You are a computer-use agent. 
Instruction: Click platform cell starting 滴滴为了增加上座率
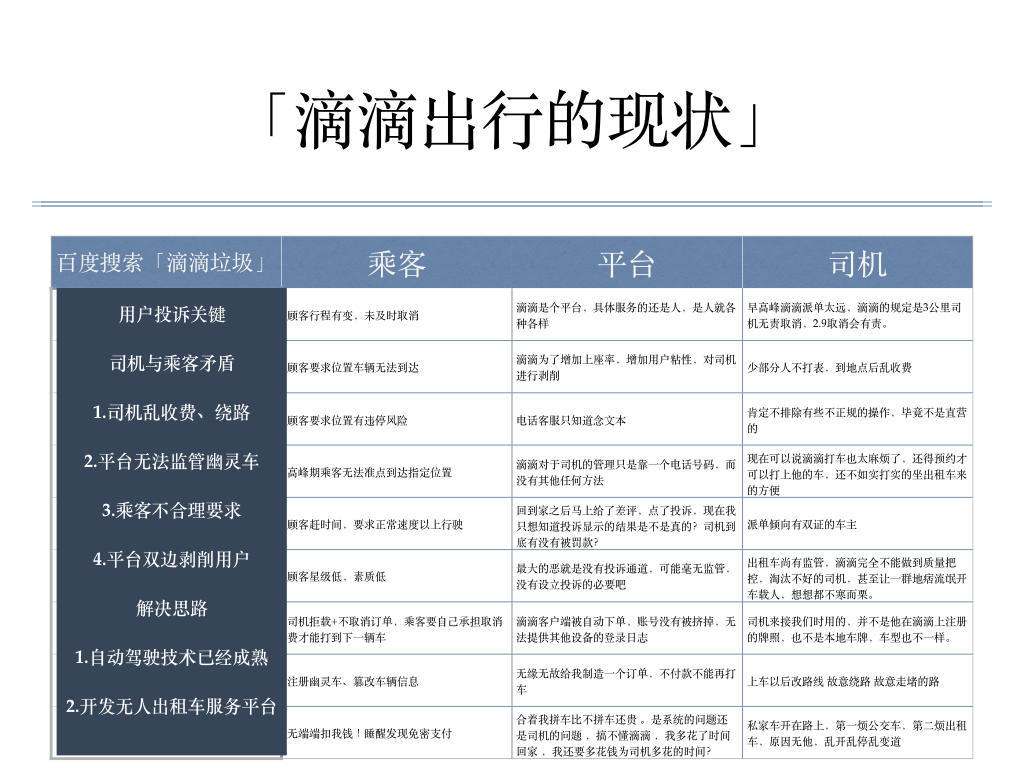[627, 368]
